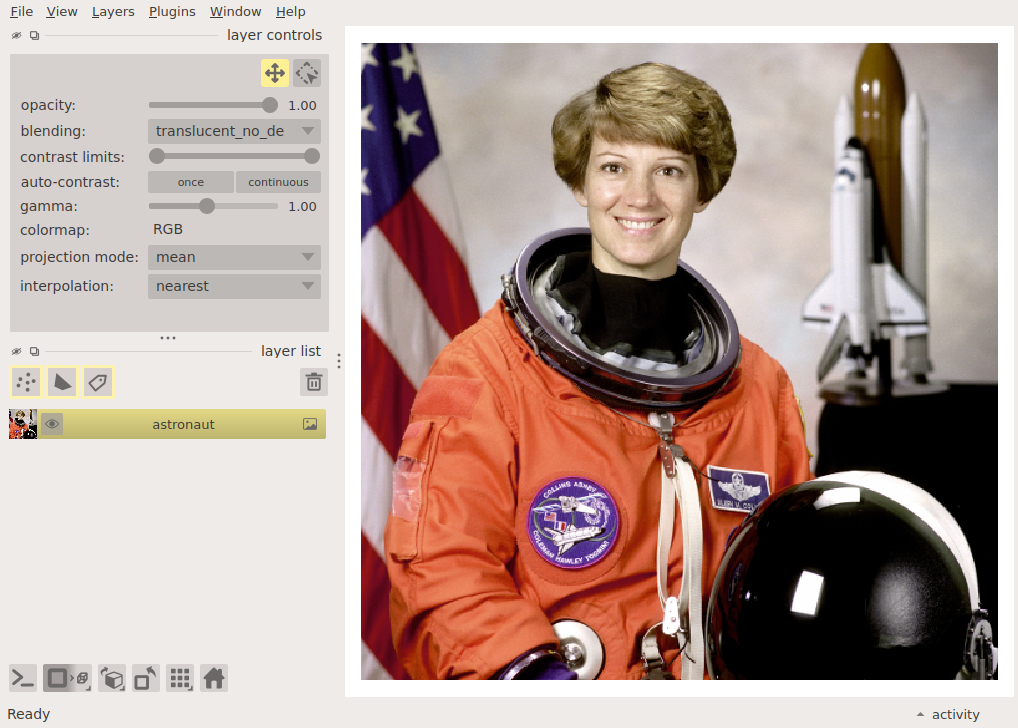Open the blending mode dropdown

coord(234,131)
